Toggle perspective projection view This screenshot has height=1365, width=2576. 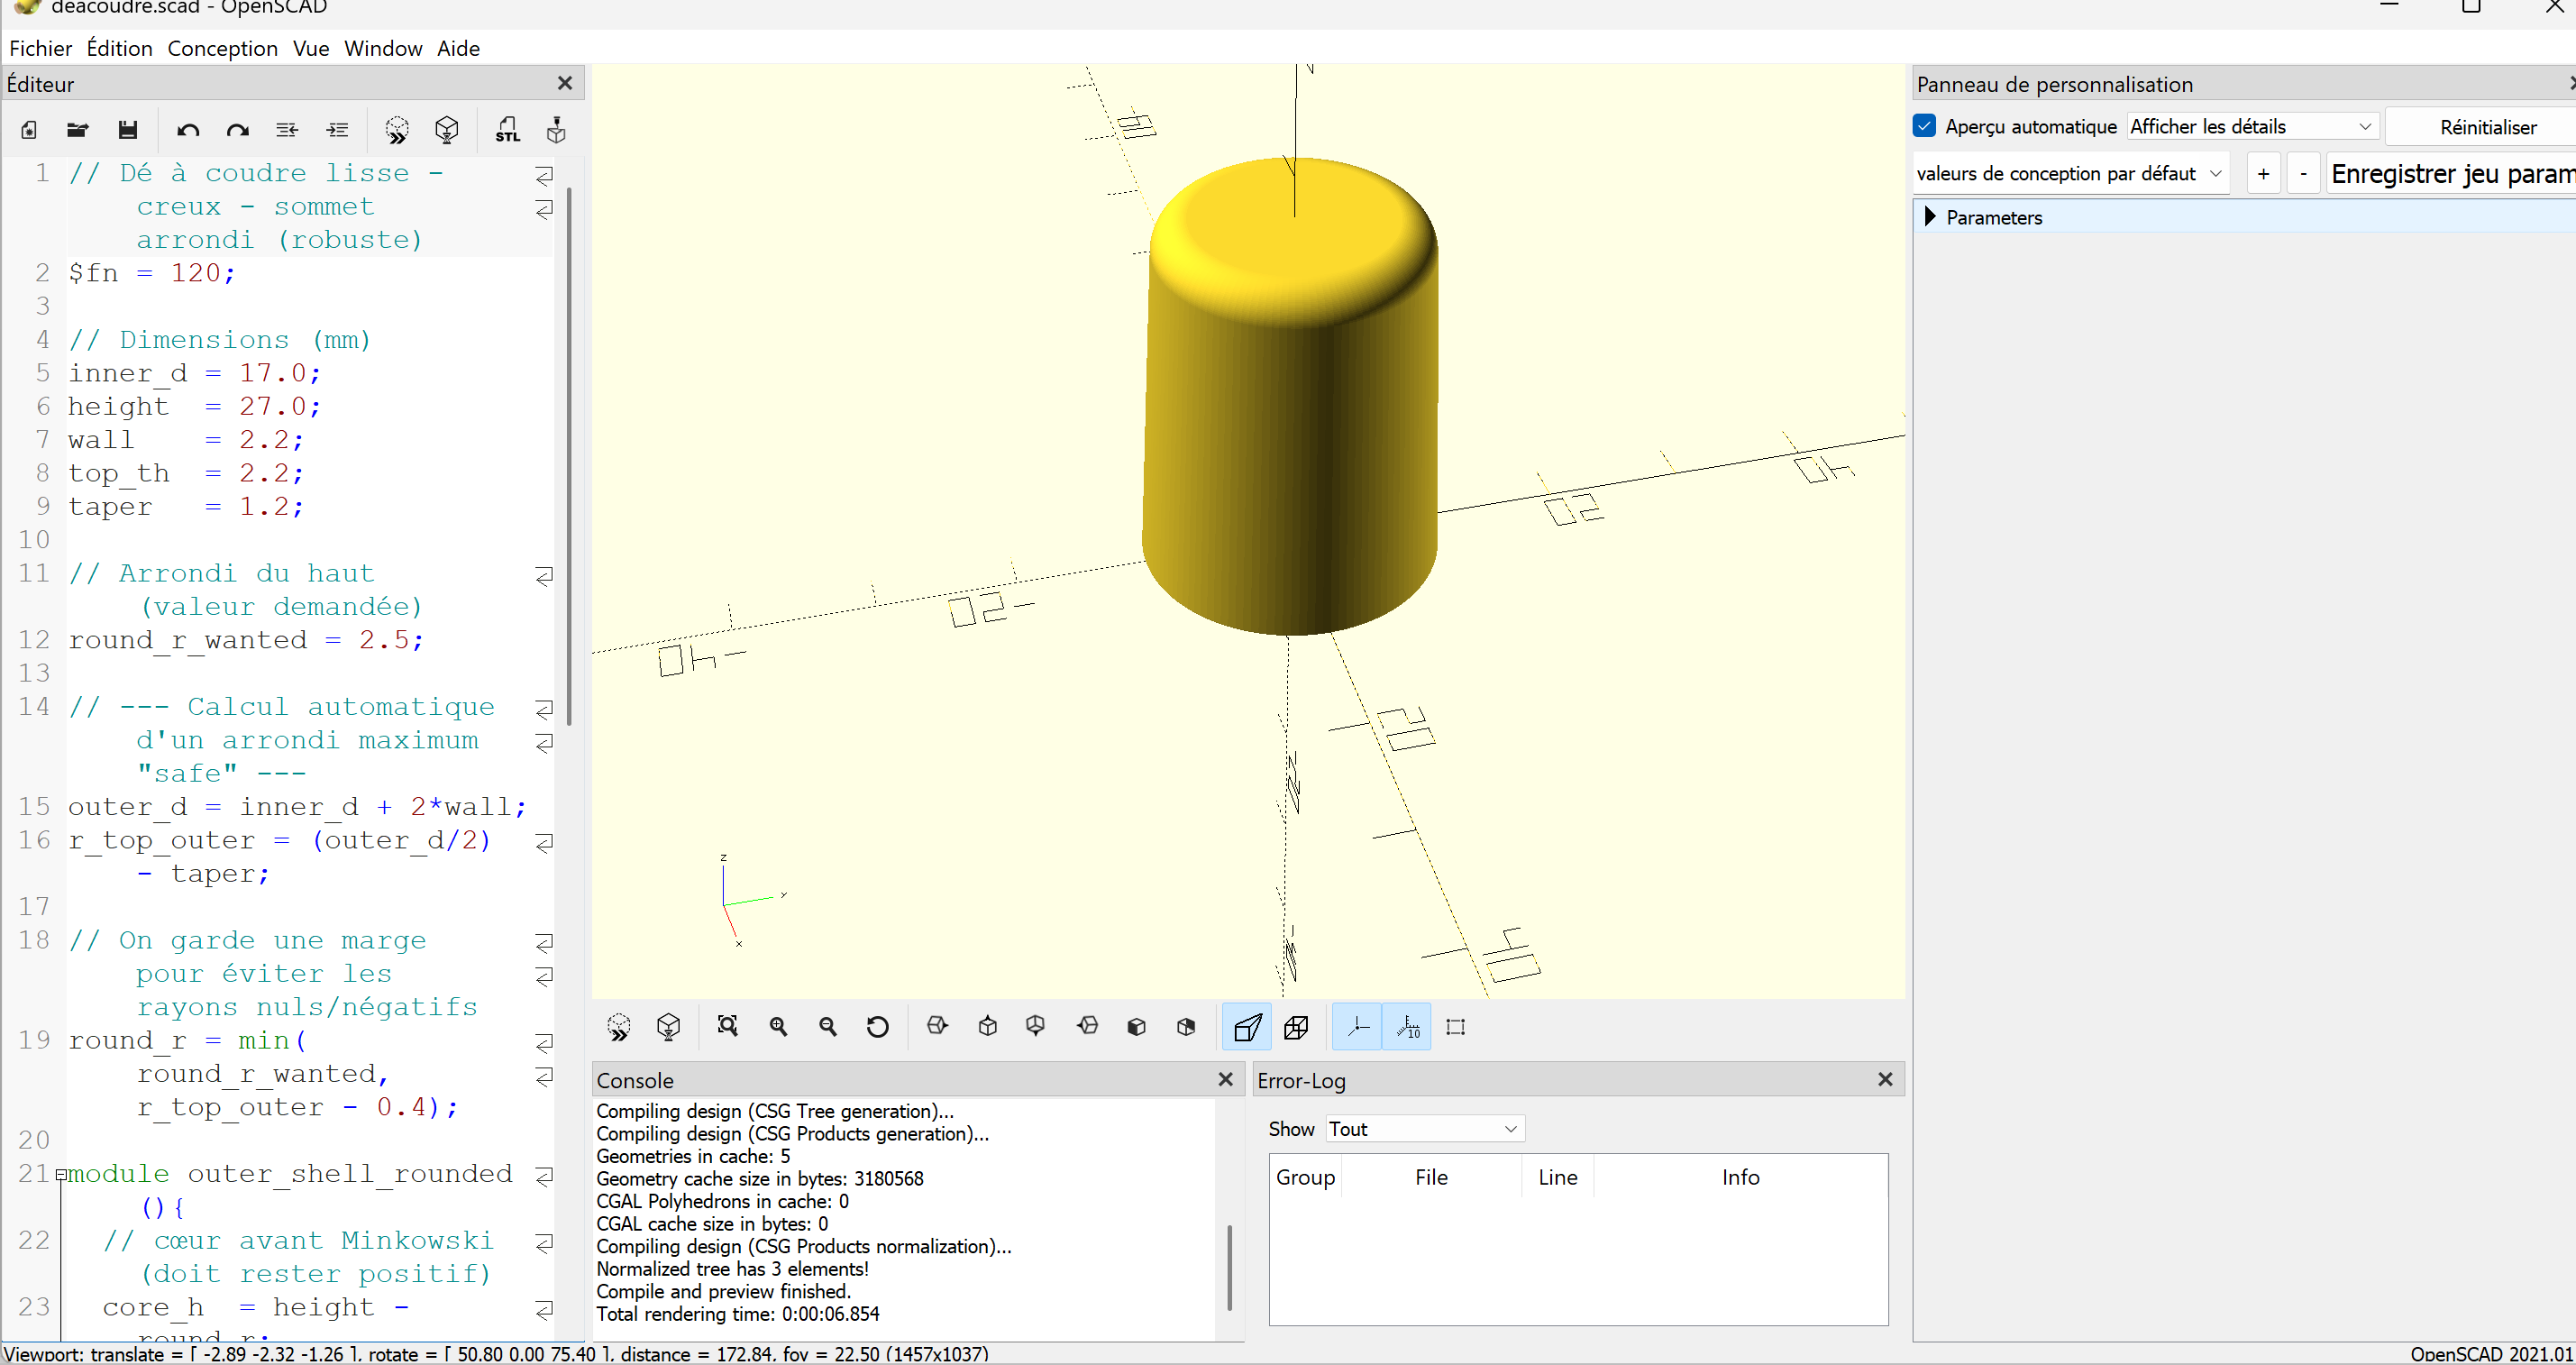1247,1027
